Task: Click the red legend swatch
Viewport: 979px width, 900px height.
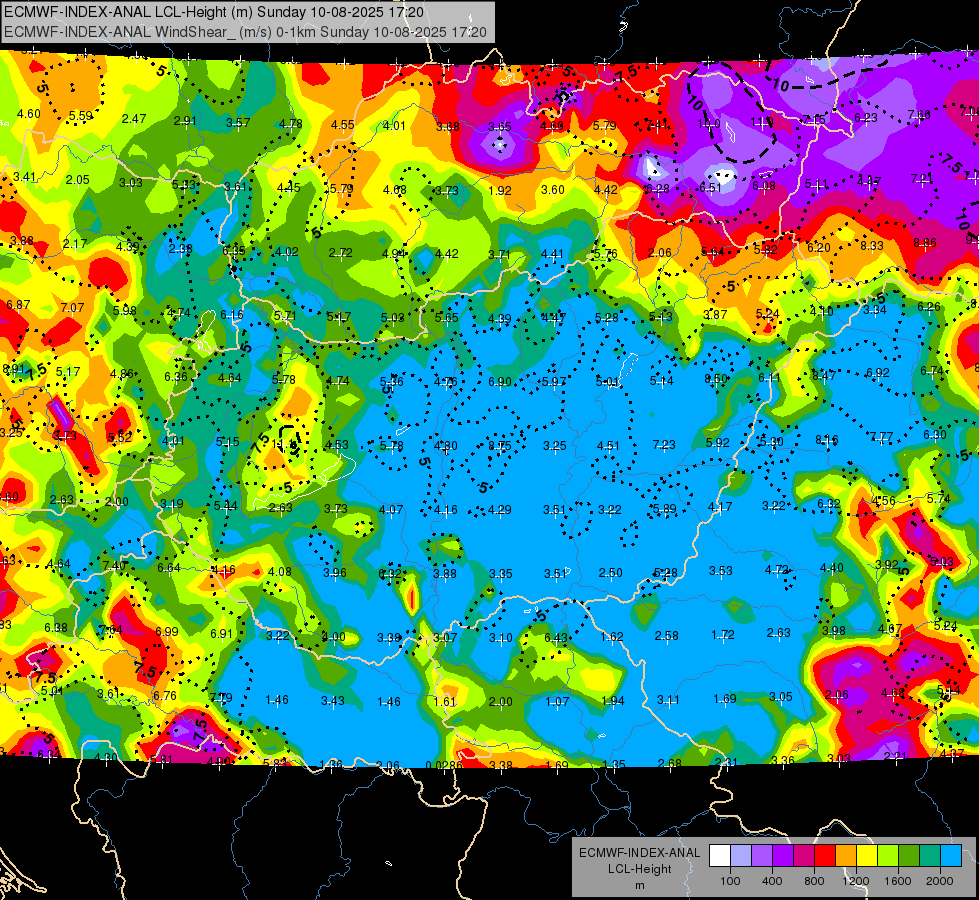Action: point(825,856)
